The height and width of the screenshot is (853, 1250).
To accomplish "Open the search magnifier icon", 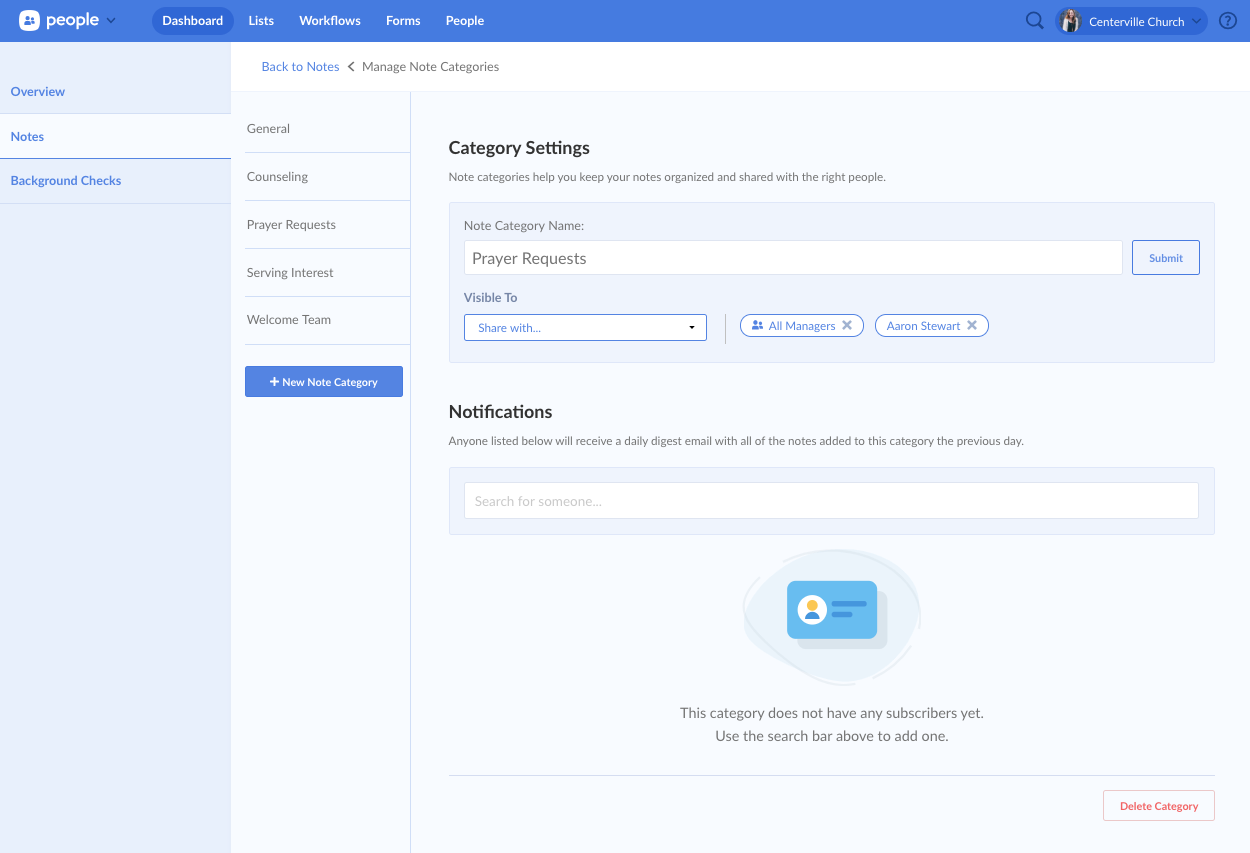I will click(1035, 21).
